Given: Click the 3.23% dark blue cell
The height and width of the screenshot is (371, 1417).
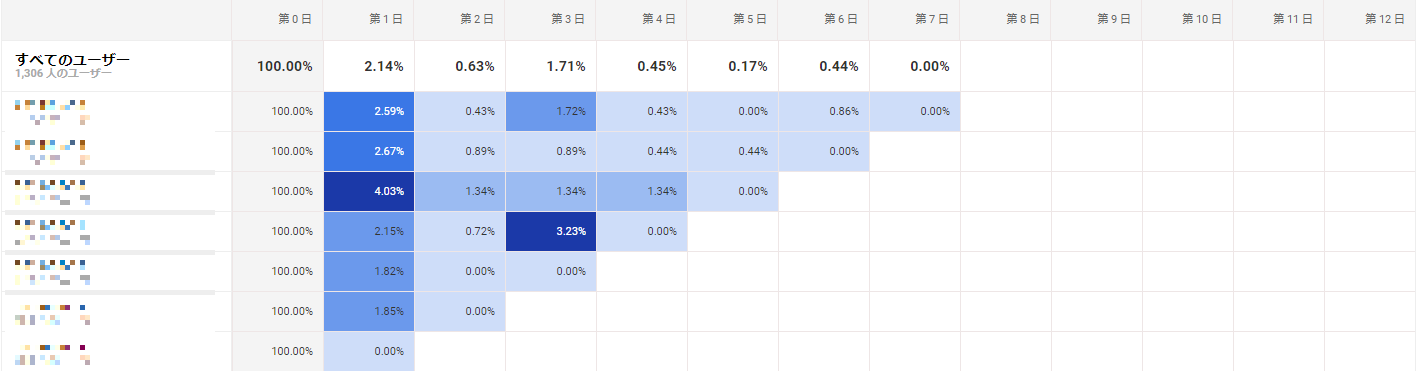Looking at the screenshot, I should pyautogui.click(x=550, y=231).
